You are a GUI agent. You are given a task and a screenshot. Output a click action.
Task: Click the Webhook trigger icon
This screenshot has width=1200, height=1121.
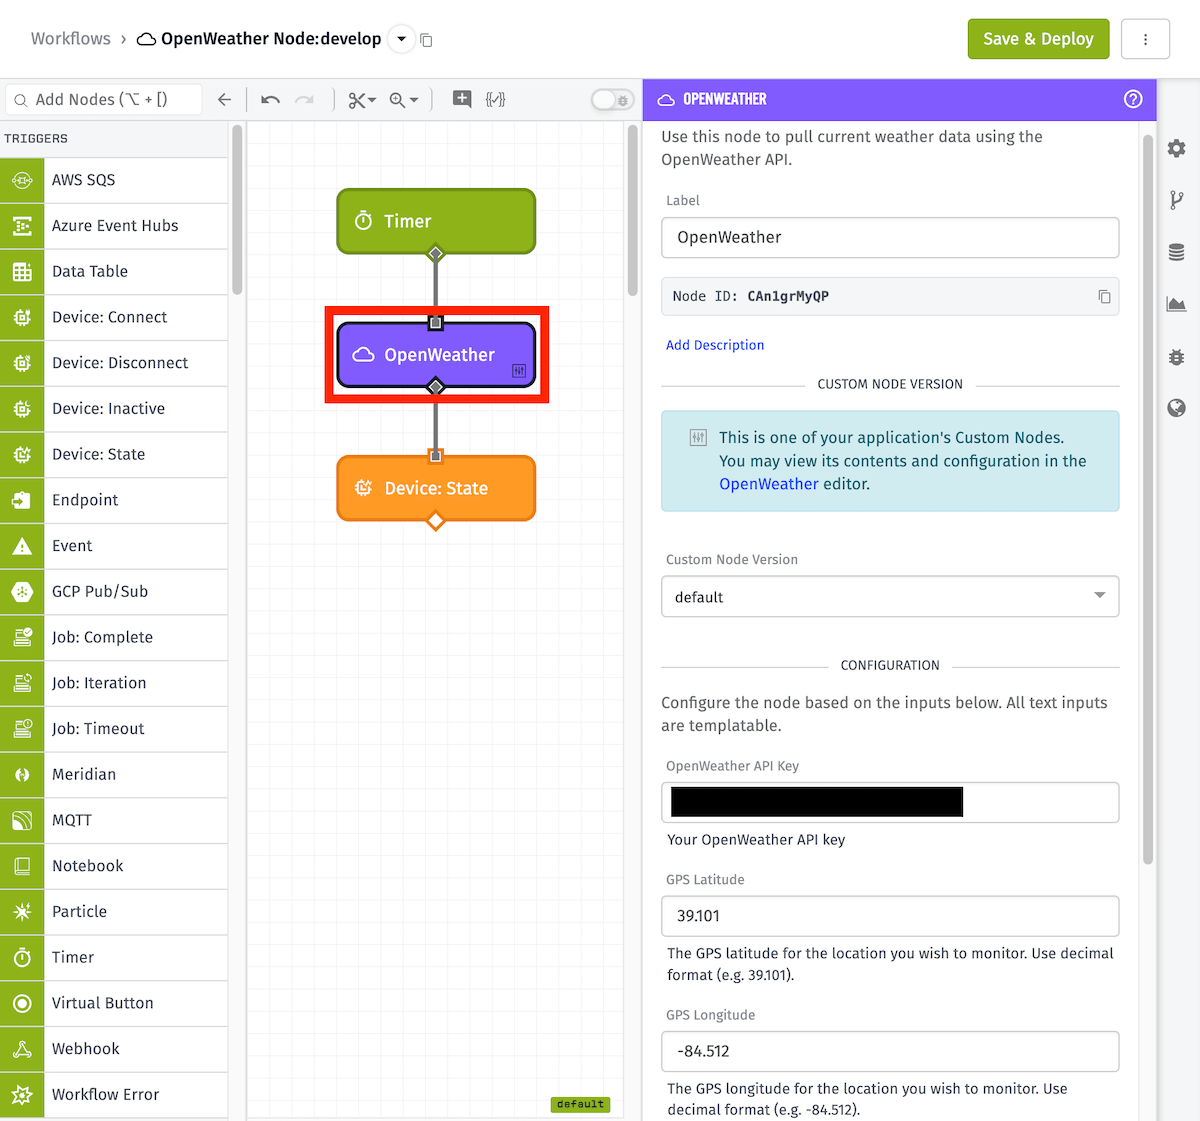pos(22,1049)
